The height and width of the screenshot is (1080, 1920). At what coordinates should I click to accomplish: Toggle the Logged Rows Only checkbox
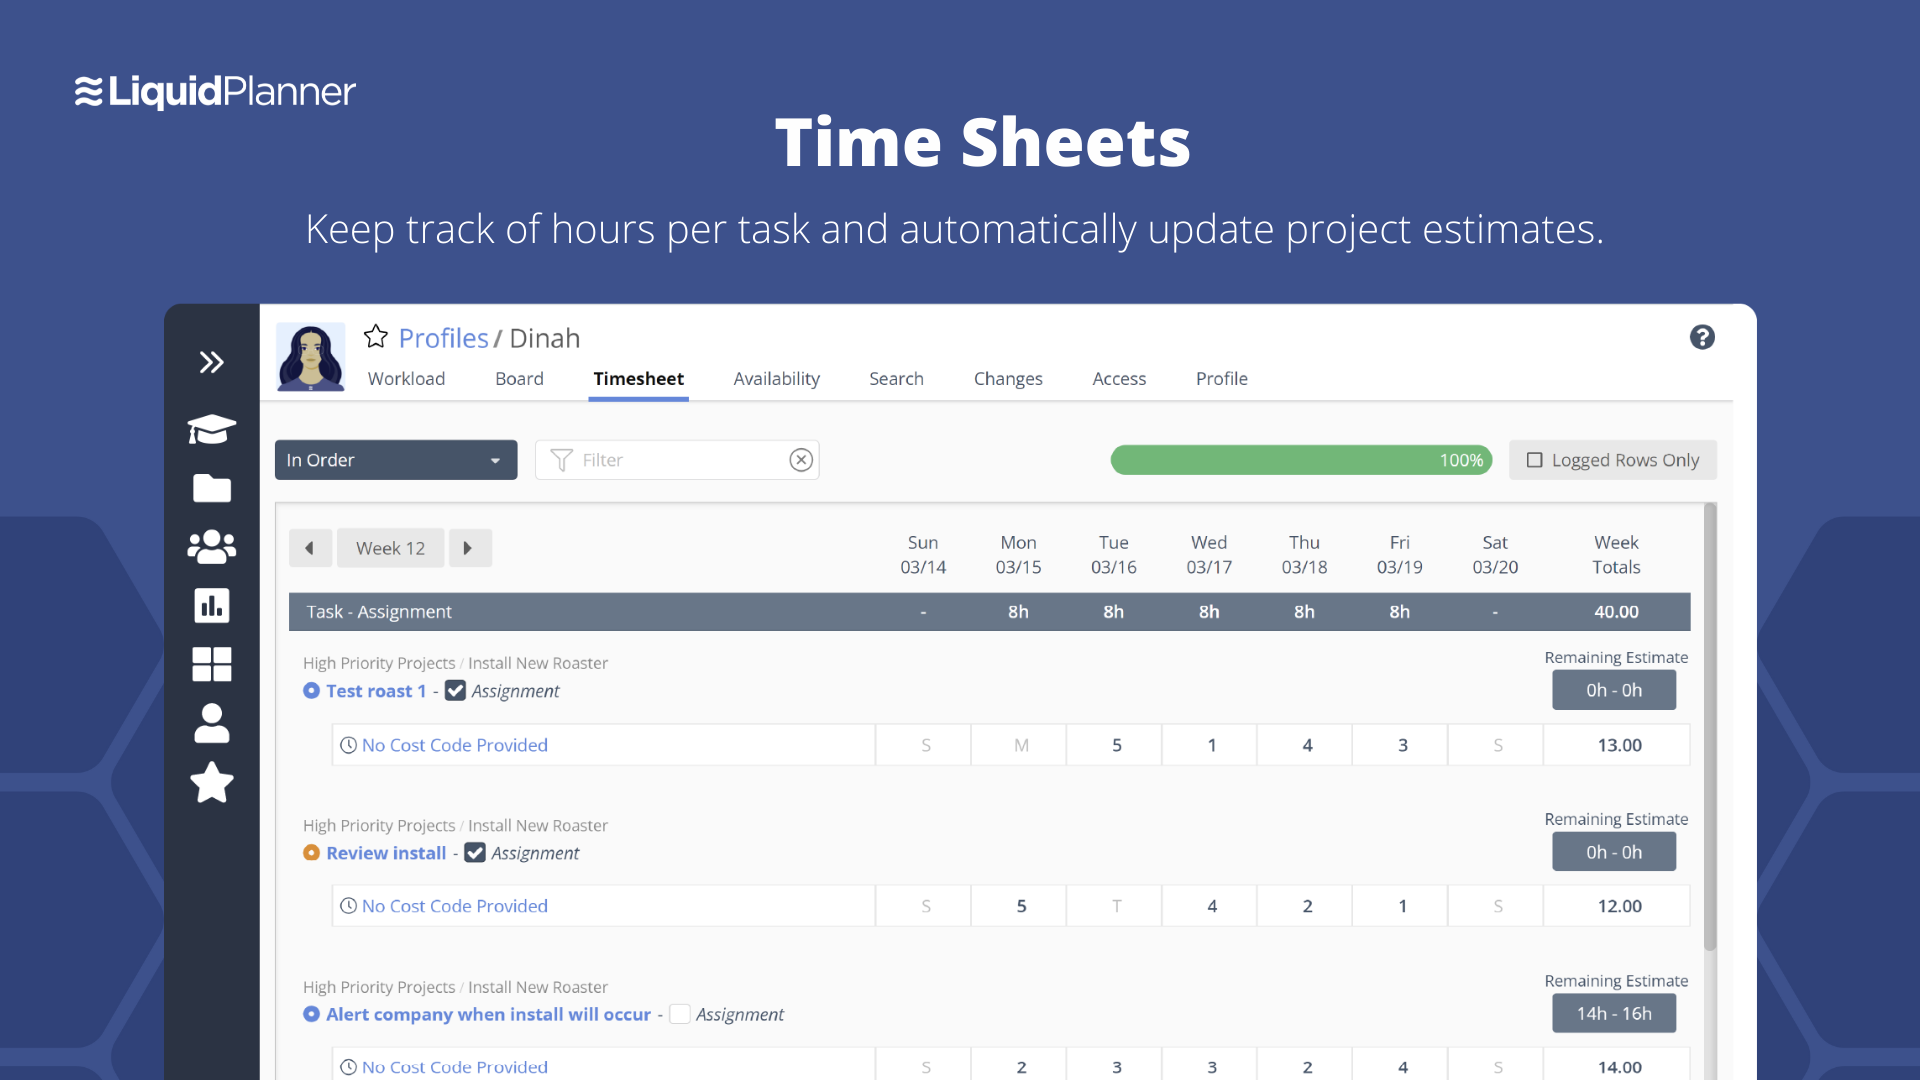(x=1532, y=460)
